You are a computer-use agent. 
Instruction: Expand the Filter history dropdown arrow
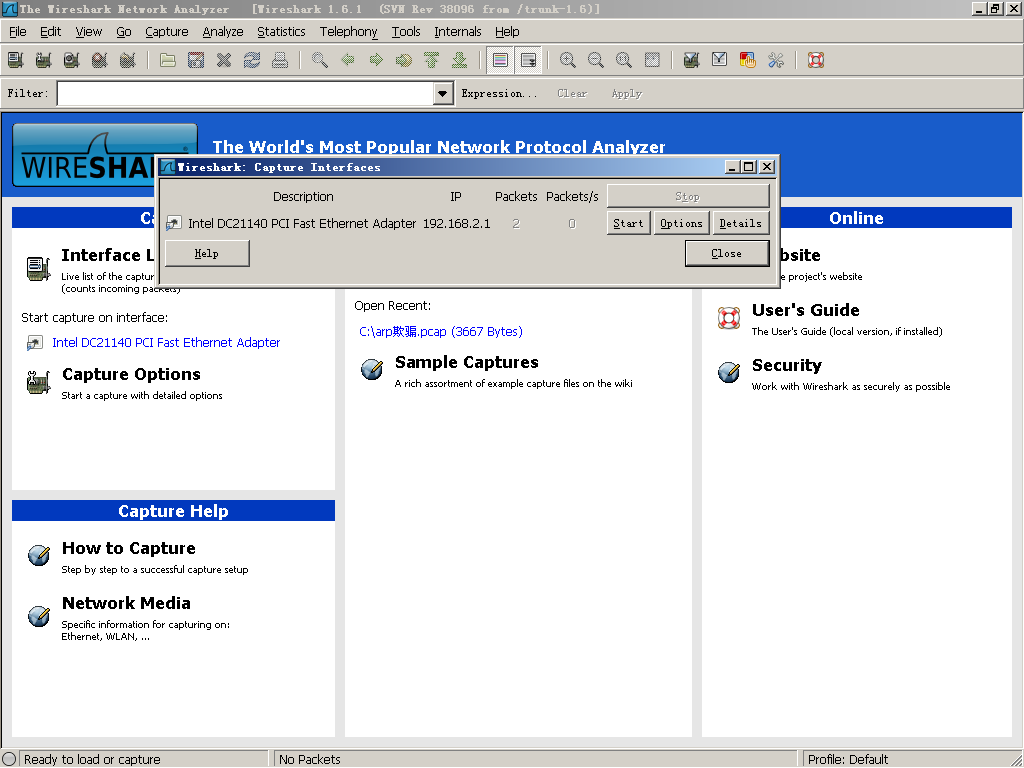(444, 94)
